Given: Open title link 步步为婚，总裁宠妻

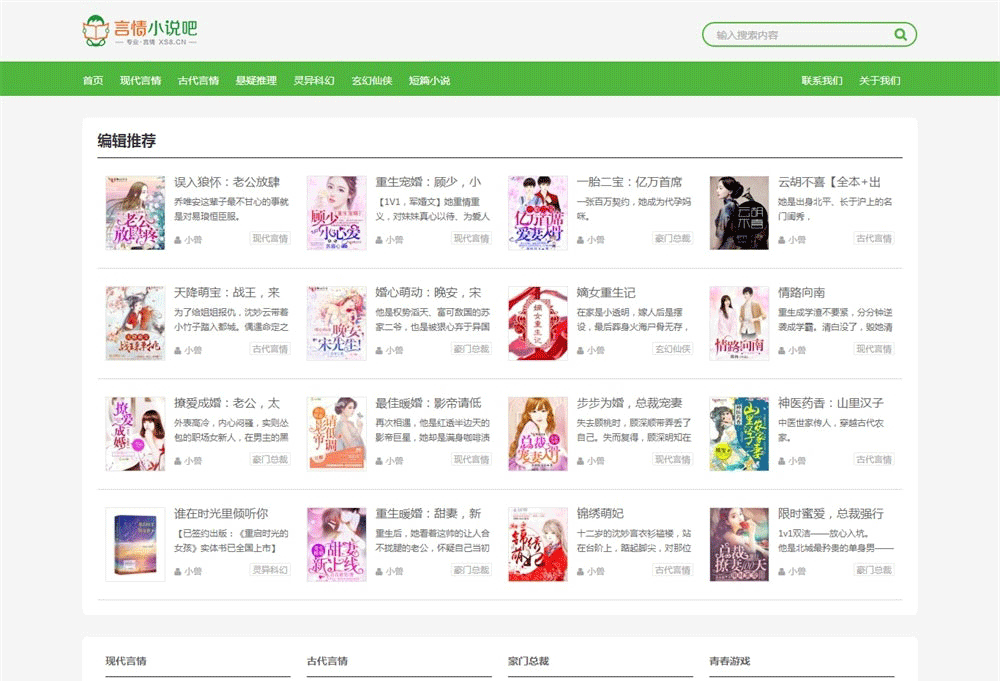Looking at the screenshot, I should click(629, 403).
